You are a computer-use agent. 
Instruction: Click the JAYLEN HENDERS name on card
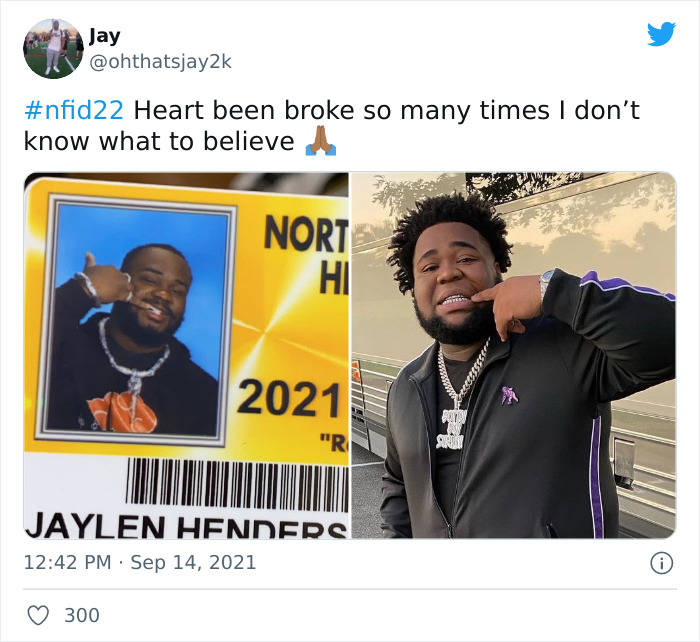pyautogui.click(x=186, y=526)
